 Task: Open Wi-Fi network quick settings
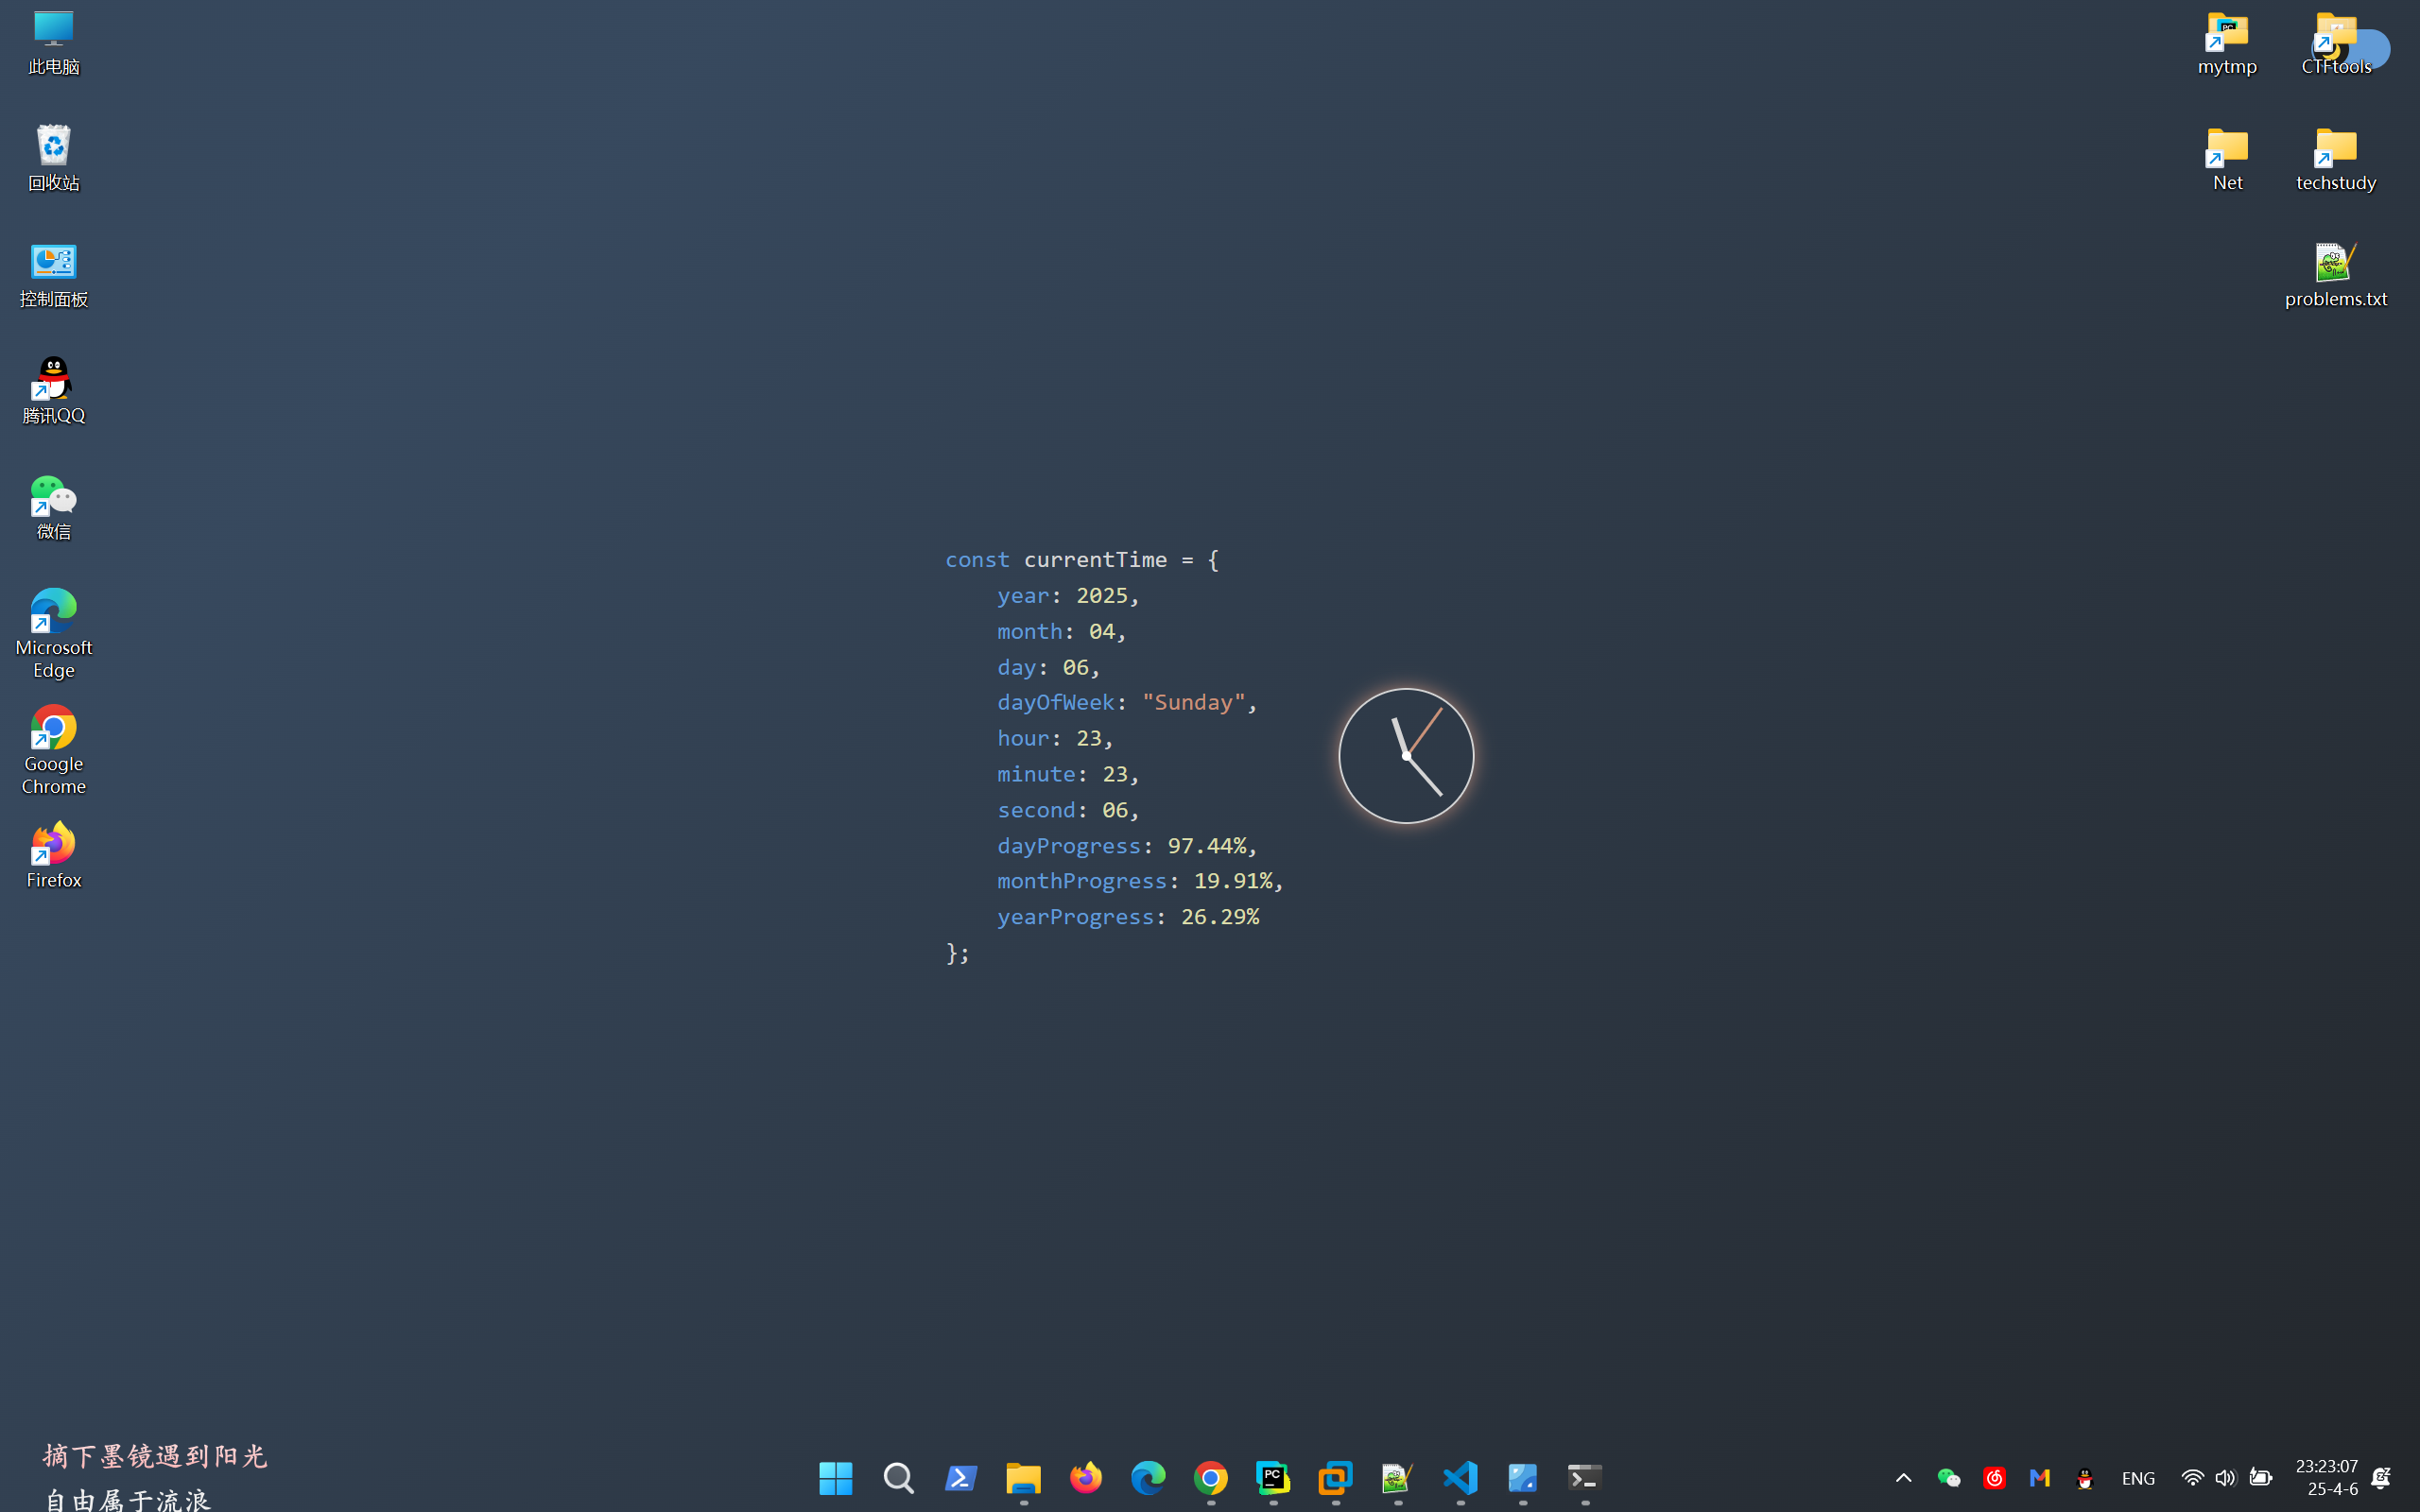pyautogui.click(x=2191, y=1477)
